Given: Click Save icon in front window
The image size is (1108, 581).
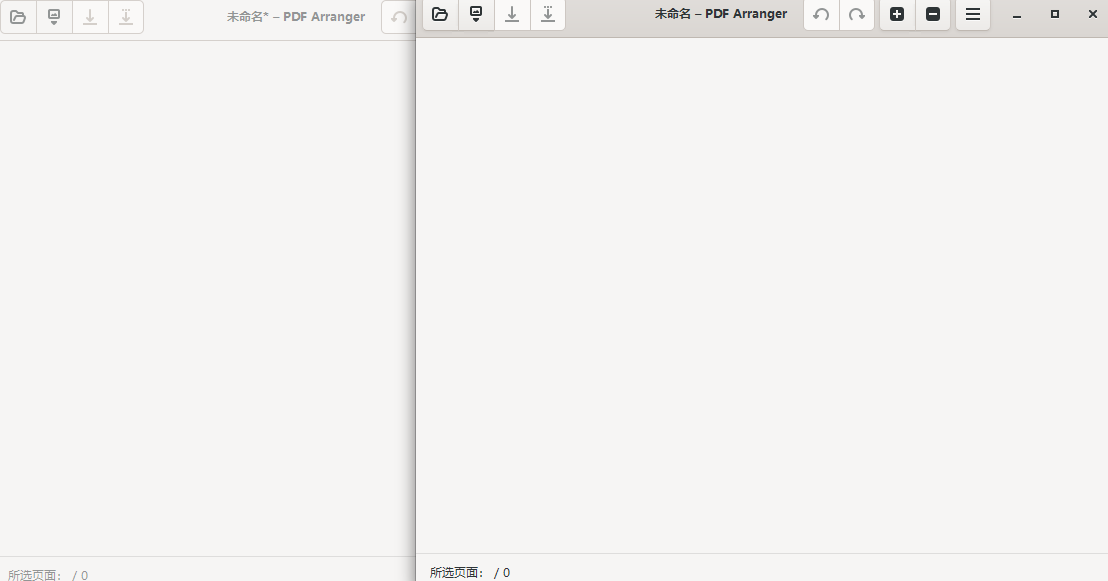Looking at the screenshot, I should point(512,14).
